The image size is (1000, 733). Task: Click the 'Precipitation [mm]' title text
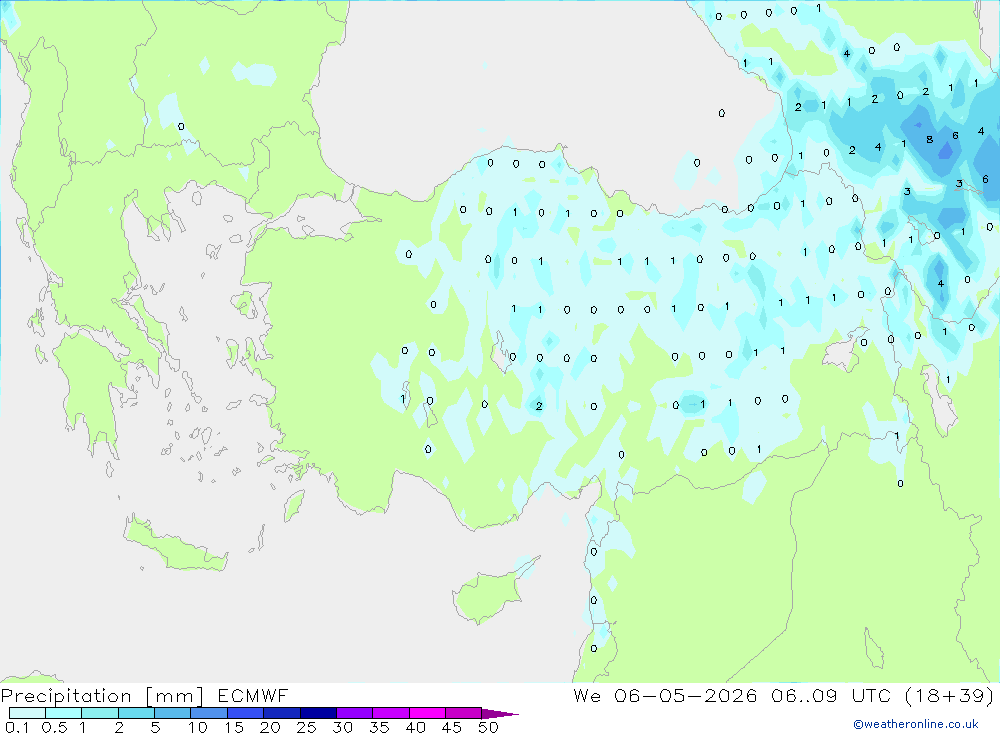pos(102,696)
